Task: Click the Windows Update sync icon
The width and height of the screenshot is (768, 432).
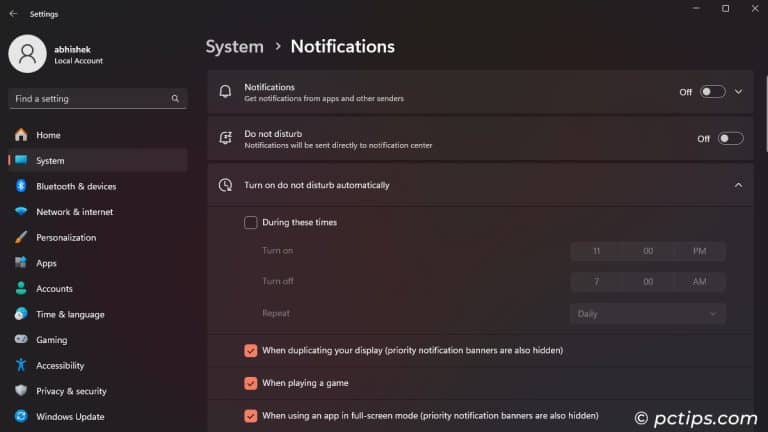Action: [x=21, y=416]
